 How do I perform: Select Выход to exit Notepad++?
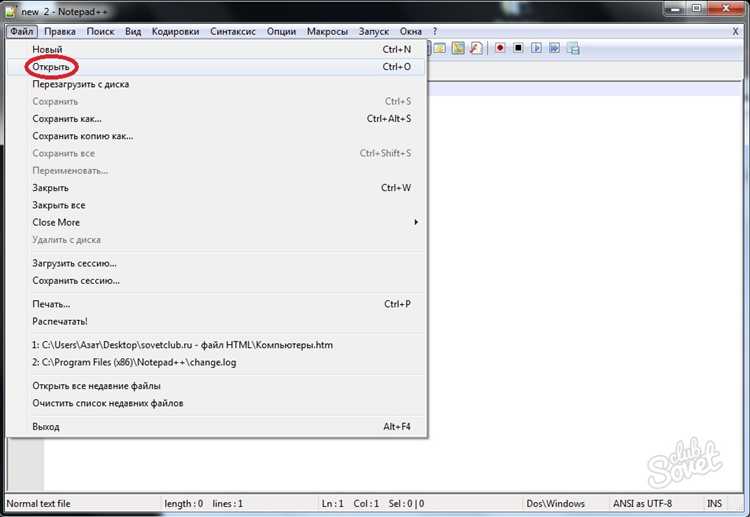[x=216, y=427]
